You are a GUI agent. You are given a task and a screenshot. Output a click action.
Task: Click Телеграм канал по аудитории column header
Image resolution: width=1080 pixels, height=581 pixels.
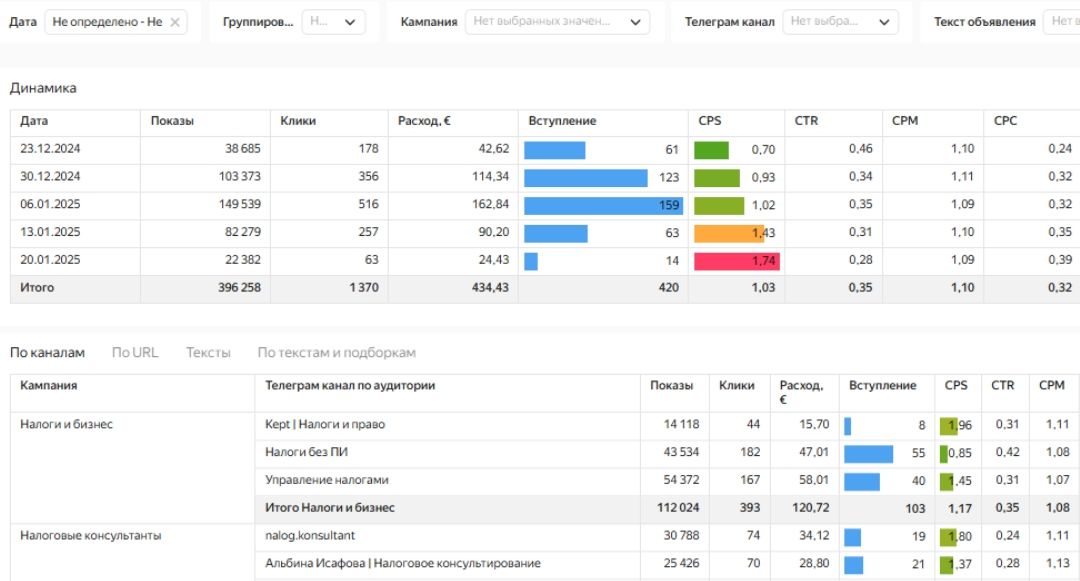pyautogui.click(x=350, y=385)
